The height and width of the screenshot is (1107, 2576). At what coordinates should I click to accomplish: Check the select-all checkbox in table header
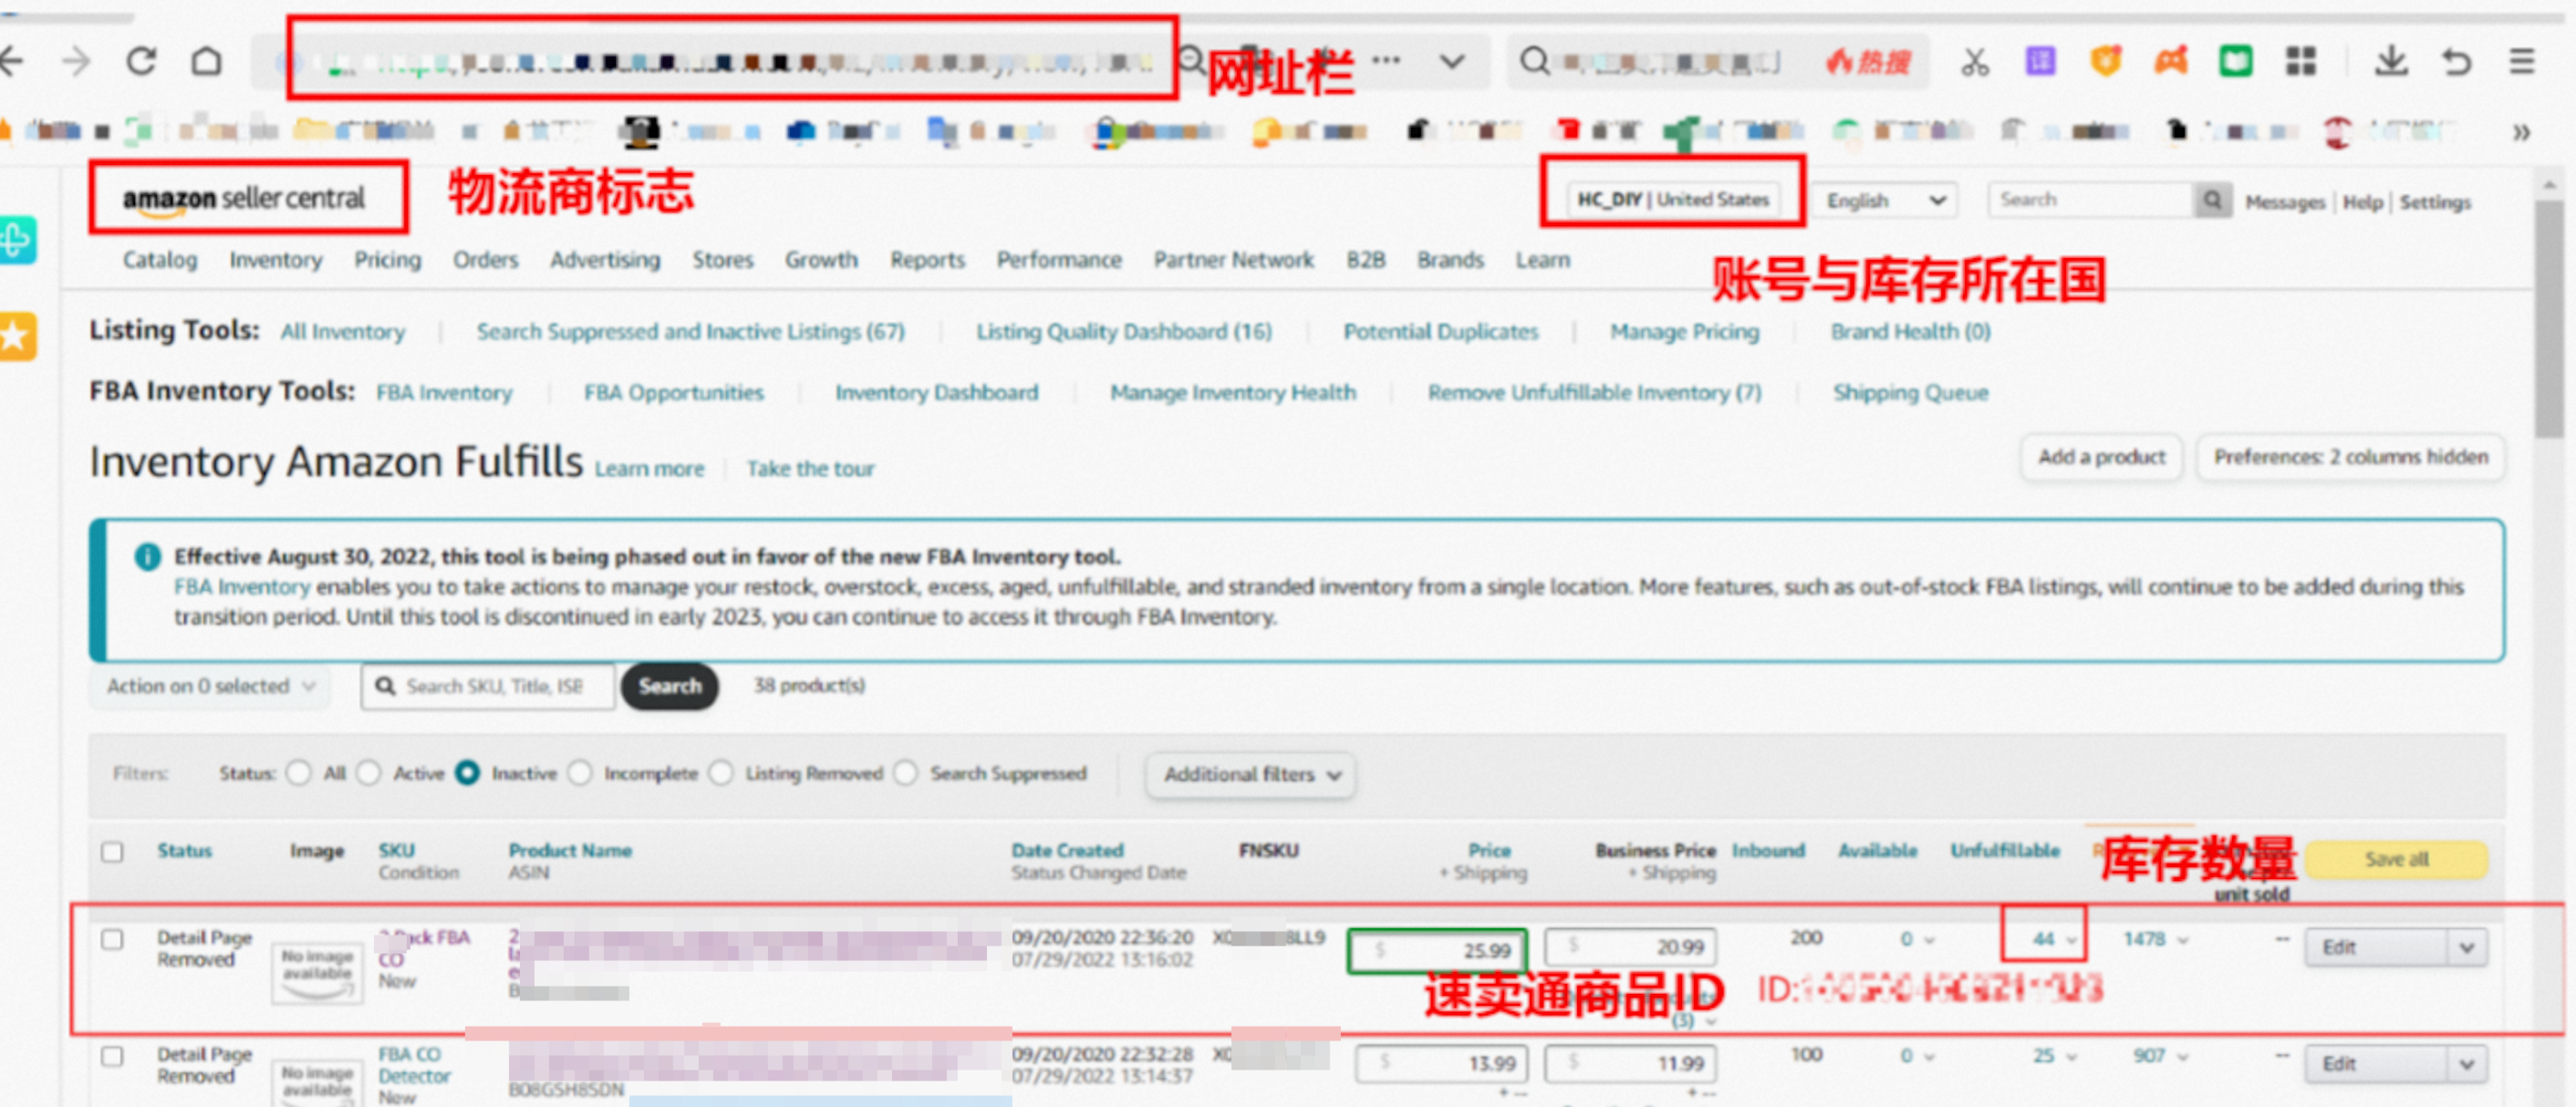click(x=113, y=851)
